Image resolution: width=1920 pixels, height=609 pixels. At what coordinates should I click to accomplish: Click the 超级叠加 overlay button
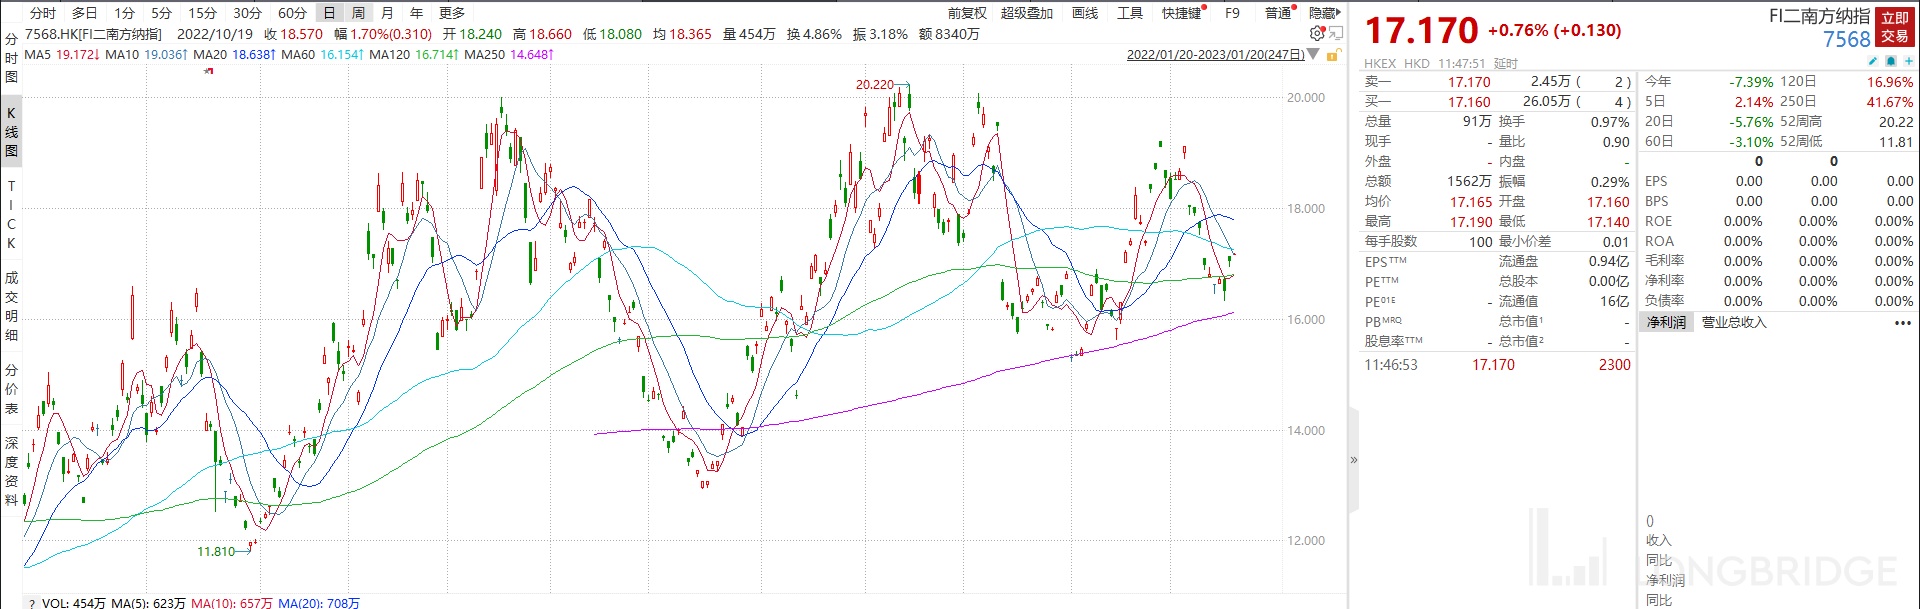[x=1027, y=13]
